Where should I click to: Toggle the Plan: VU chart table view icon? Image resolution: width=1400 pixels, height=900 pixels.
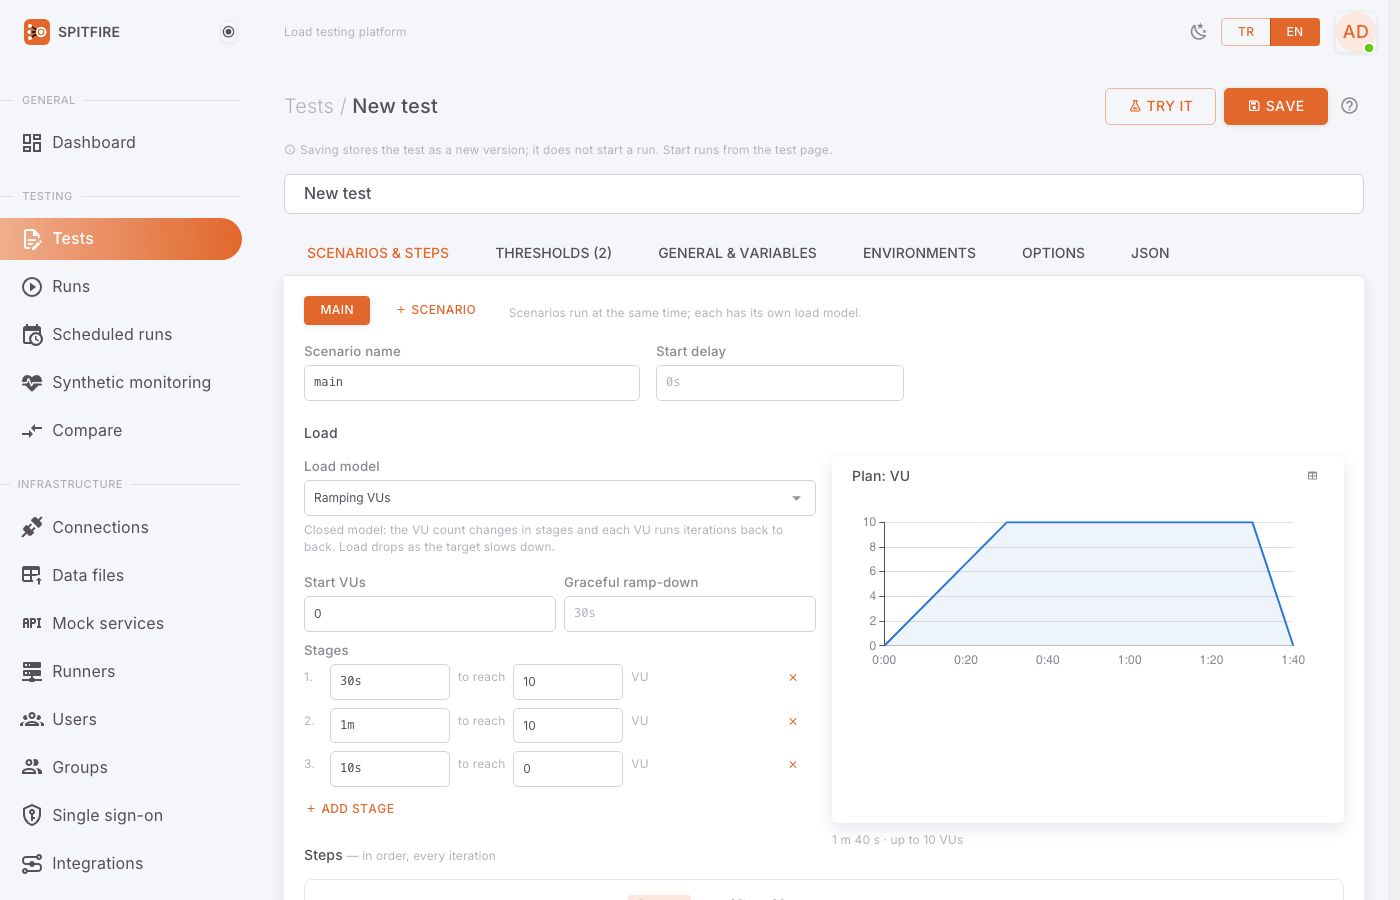[x=1313, y=476]
